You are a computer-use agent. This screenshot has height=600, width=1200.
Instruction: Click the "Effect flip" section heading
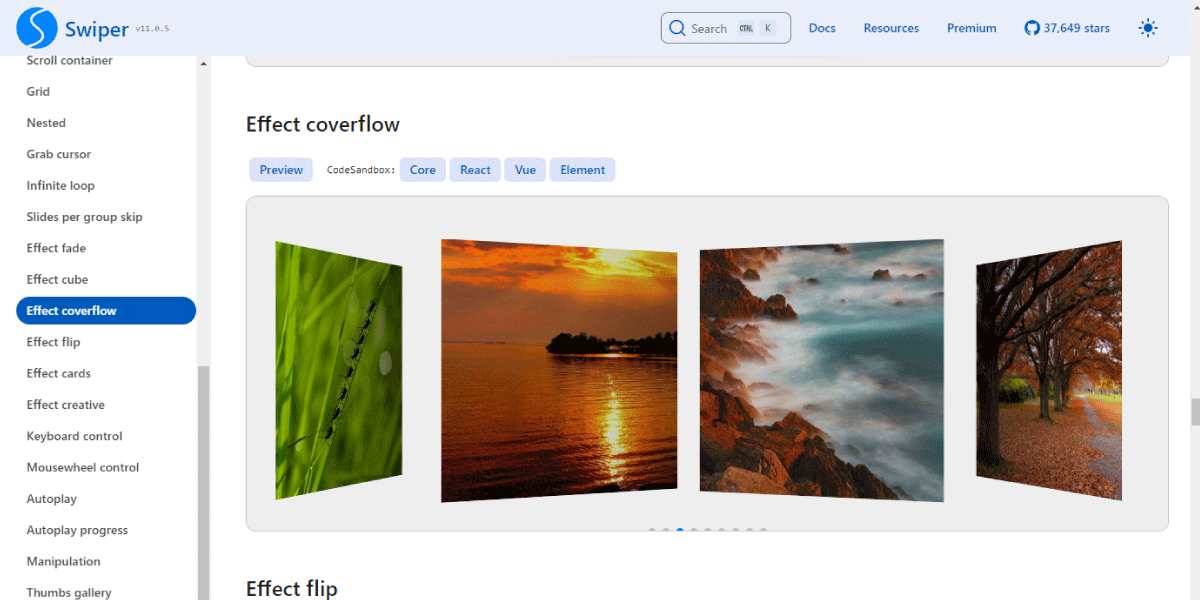pyautogui.click(x=292, y=588)
